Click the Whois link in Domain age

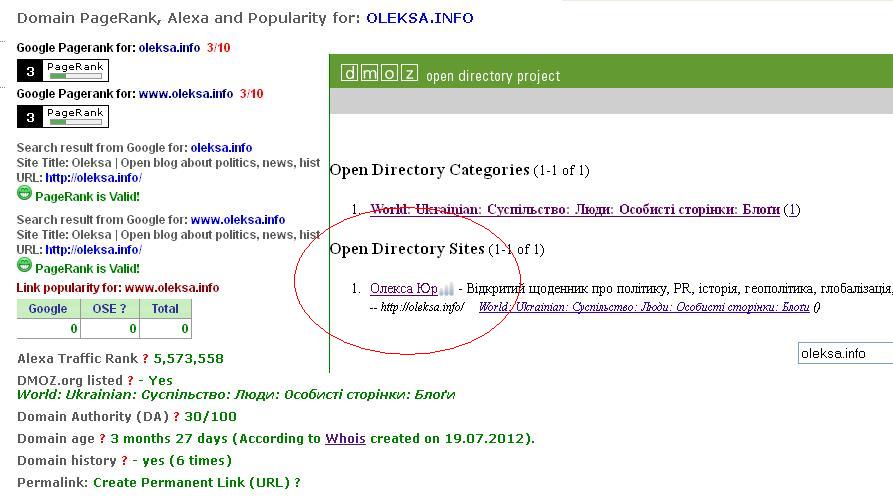345,439
